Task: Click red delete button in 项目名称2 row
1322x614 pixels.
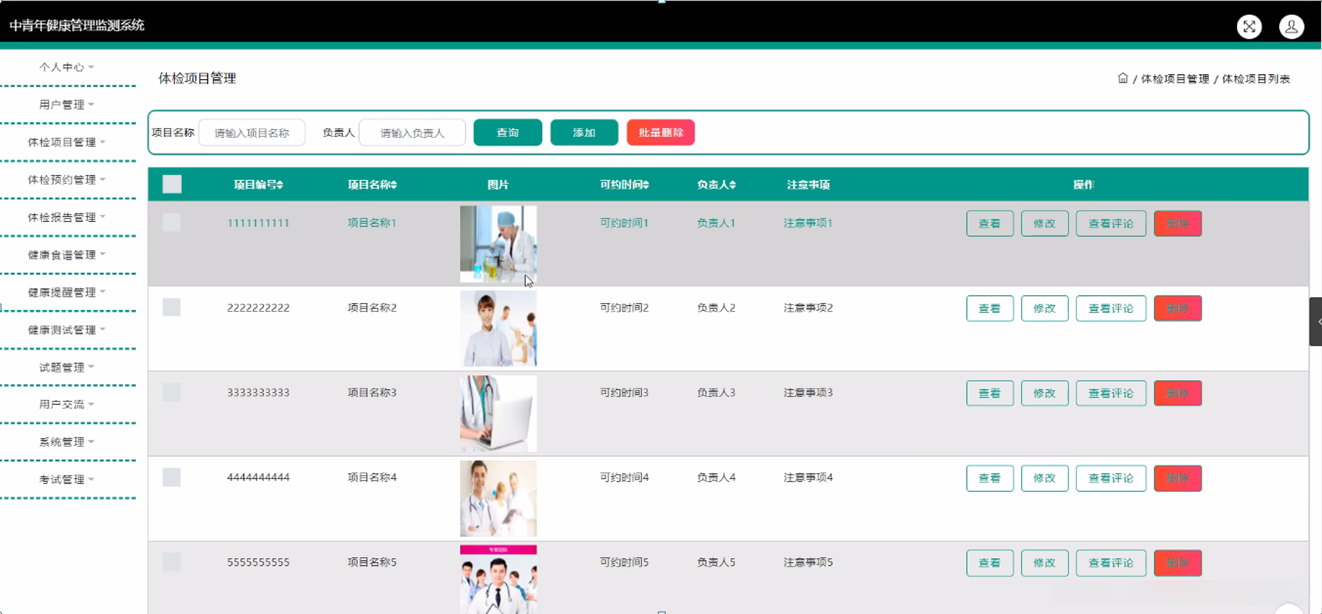Action: coord(1178,308)
